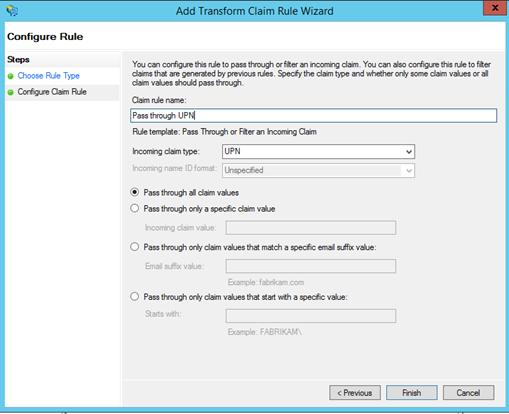Click green bullet icon beside Configure Claim Rule

[11, 92]
